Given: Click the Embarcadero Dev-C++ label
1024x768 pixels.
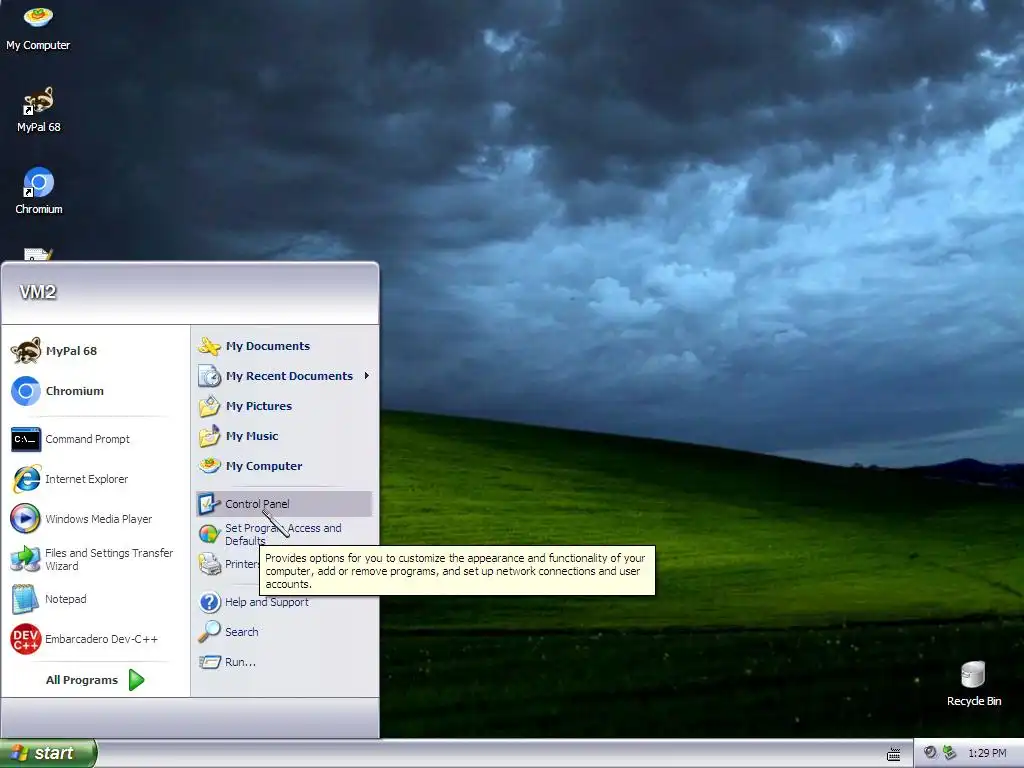Looking at the screenshot, I should (x=101, y=639).
